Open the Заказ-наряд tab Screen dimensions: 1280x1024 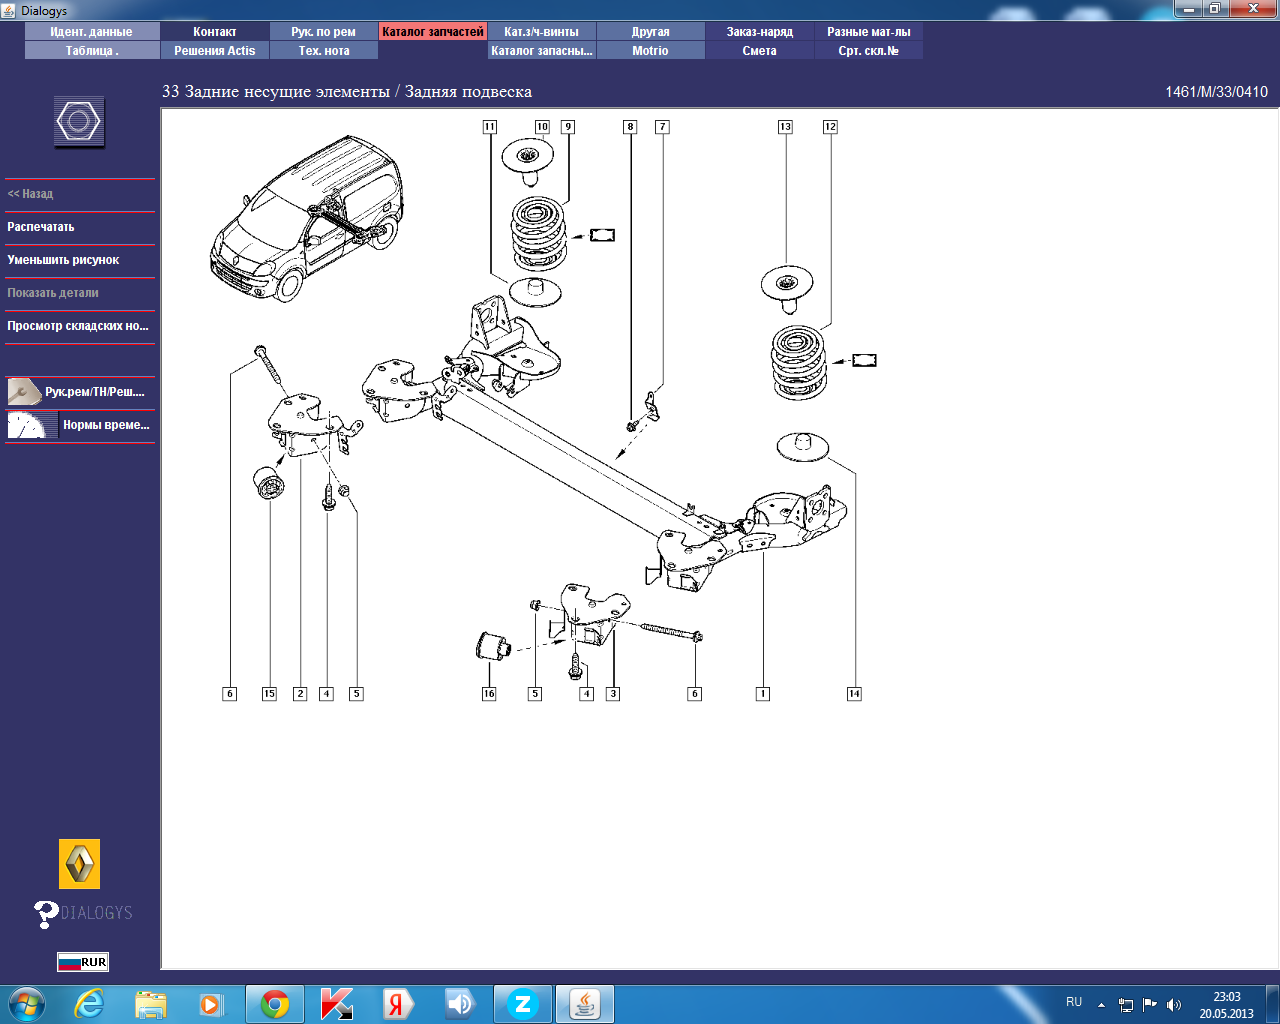pos(760,32)
